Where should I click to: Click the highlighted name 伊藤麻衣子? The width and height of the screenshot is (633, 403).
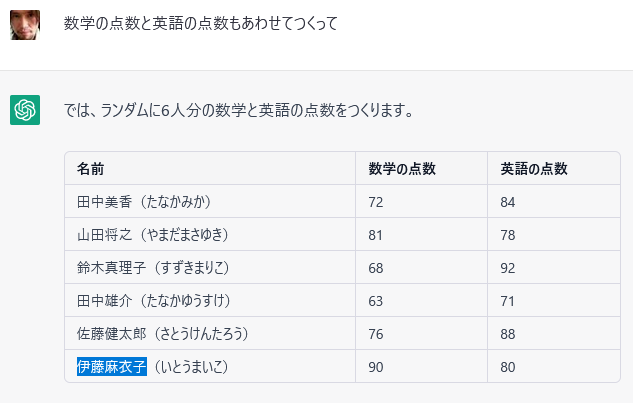[112, 367]
